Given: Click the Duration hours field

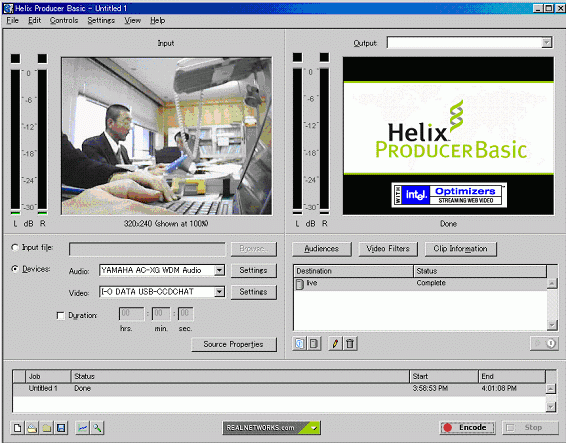Looking at the screenshot, I should (131, 313).
